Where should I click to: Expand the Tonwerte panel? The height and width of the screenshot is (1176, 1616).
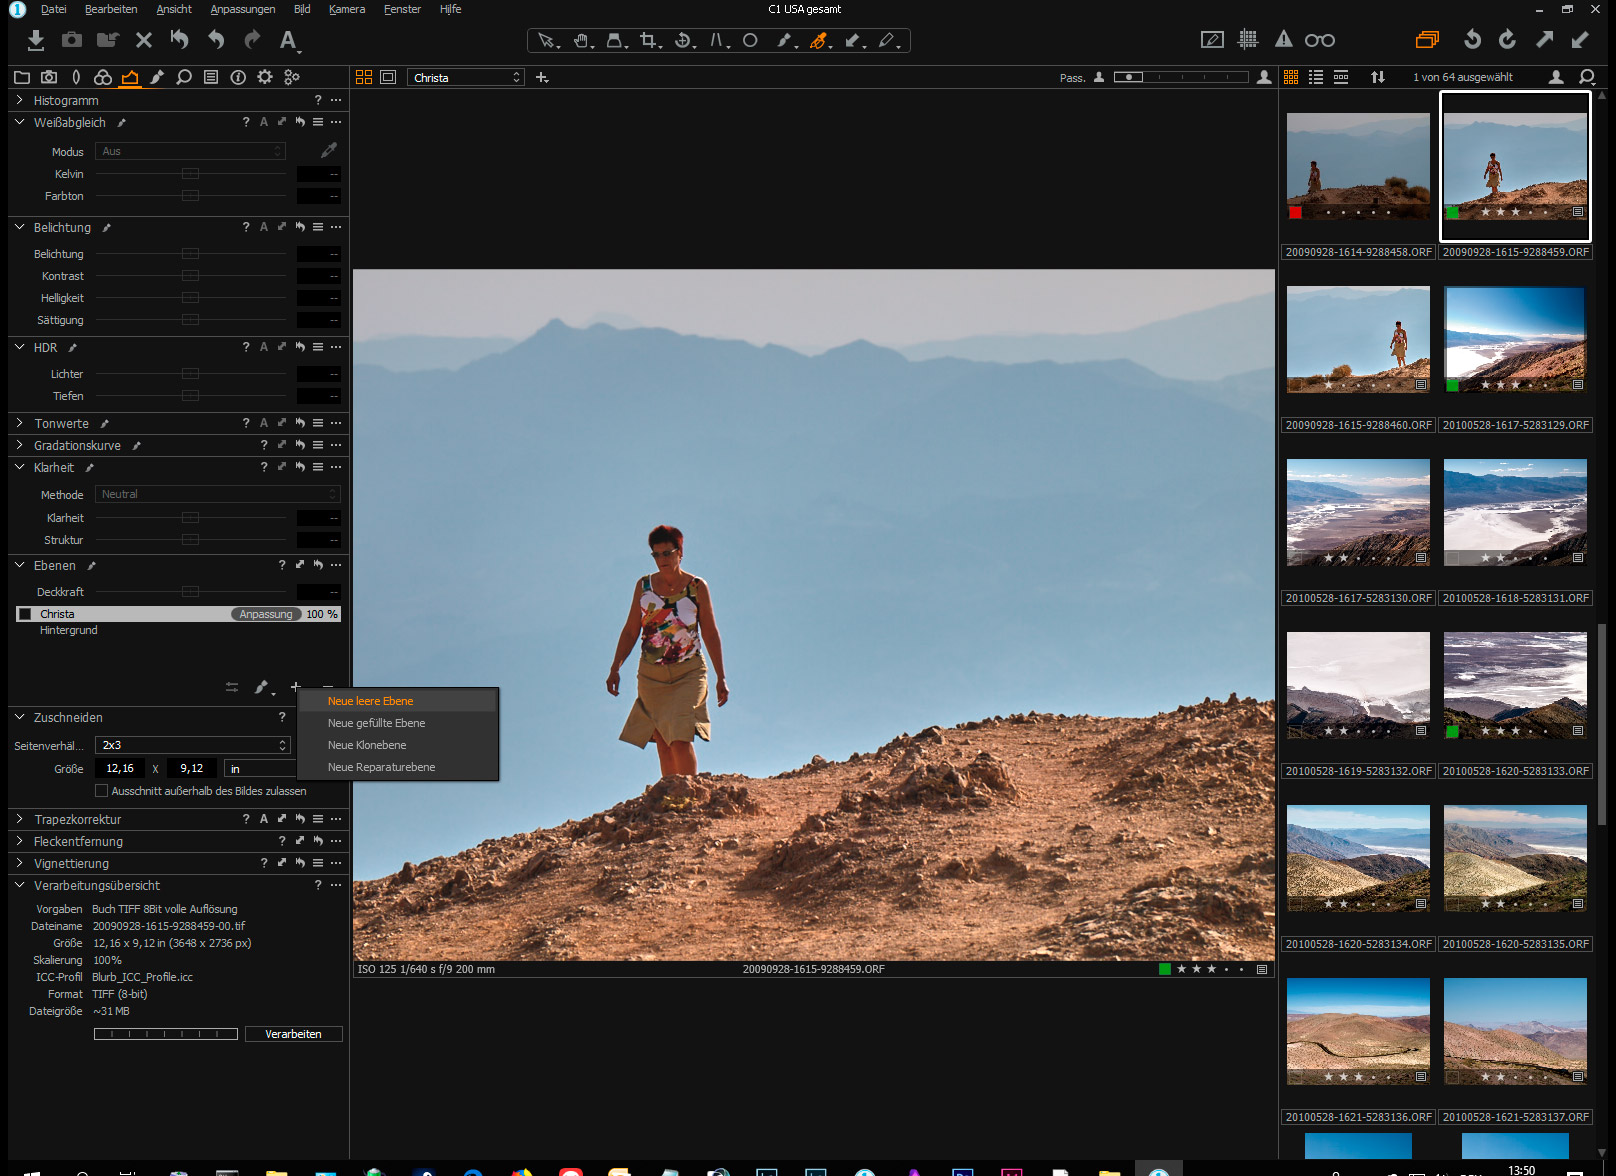pos(19,423)
